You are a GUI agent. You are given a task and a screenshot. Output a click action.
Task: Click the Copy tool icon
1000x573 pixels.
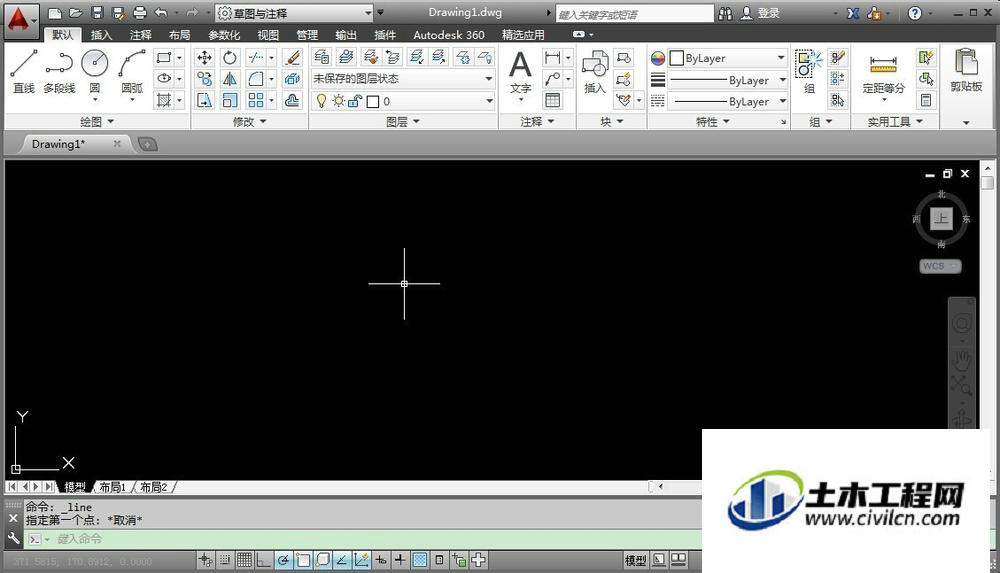pos(205,78)
